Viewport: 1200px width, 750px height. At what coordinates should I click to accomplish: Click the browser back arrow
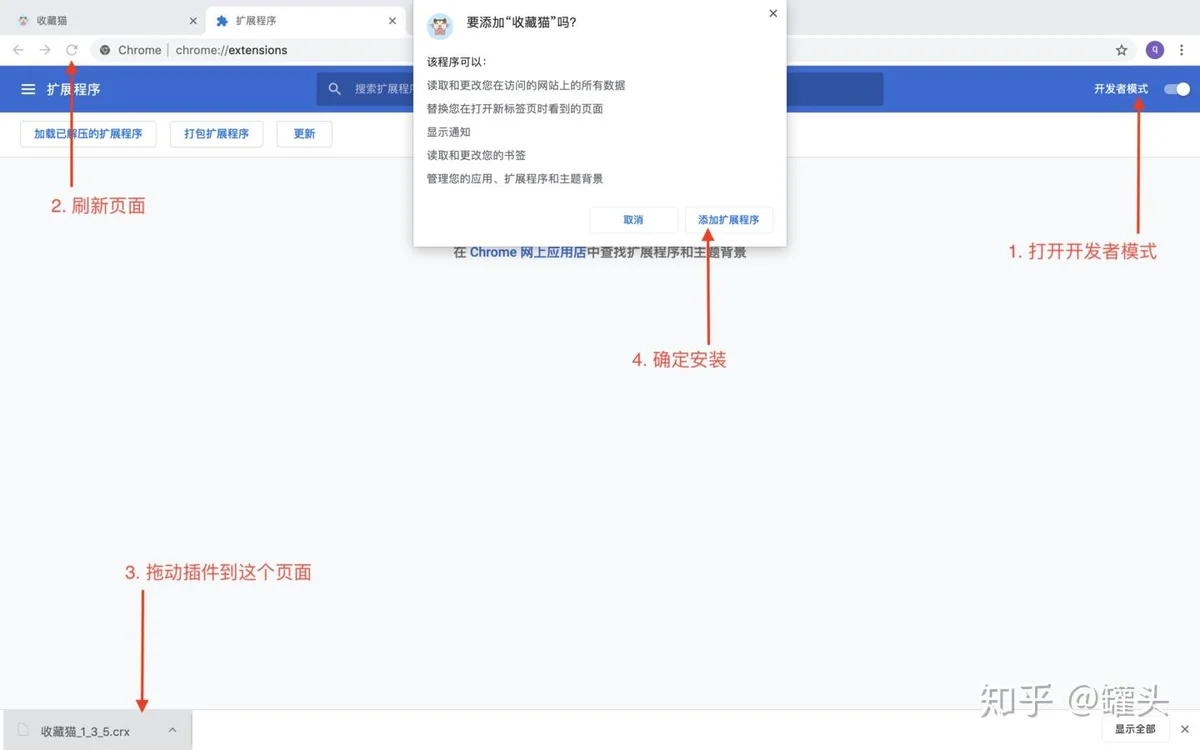click(x=18, y=50)
